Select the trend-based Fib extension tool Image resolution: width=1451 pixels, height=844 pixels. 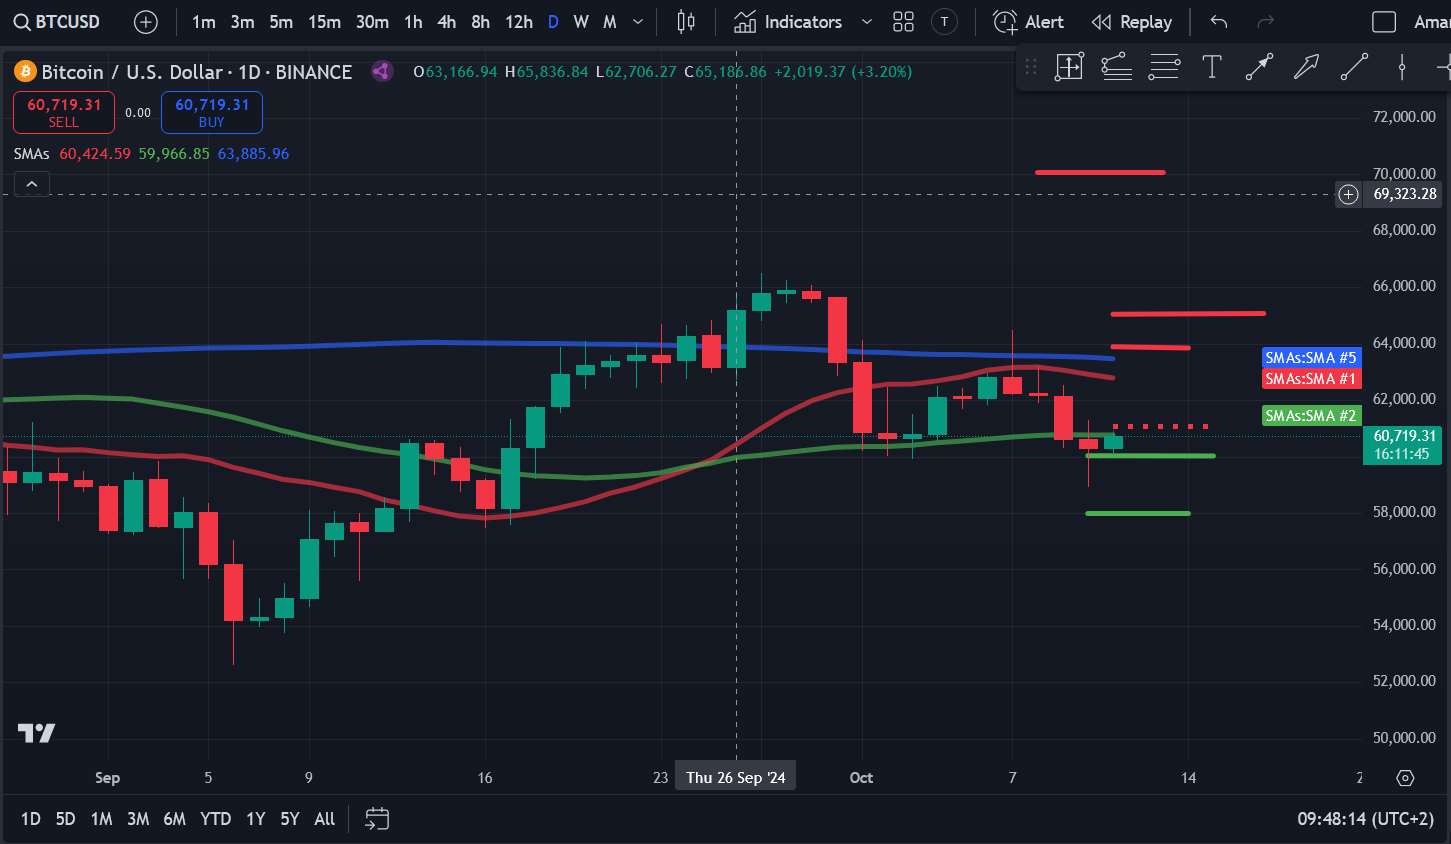point(1116,67)
